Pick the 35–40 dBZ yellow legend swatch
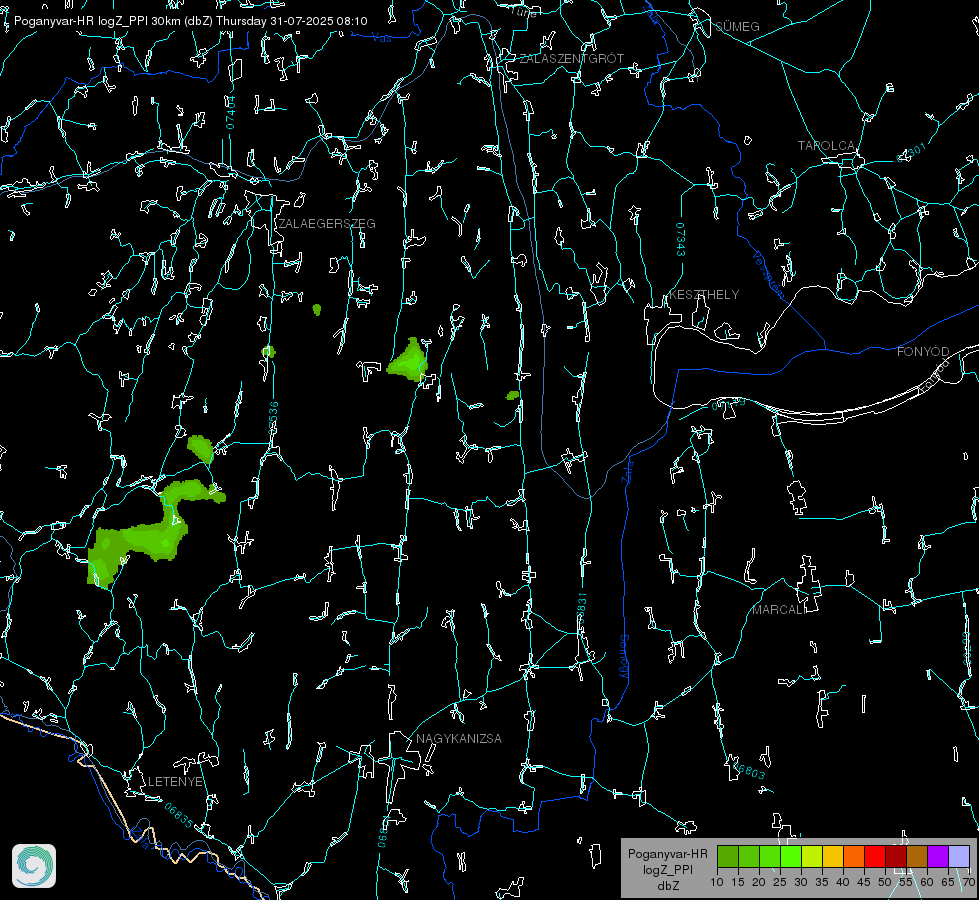The height and width of the screenshot is (900, 979). (833, 856)
